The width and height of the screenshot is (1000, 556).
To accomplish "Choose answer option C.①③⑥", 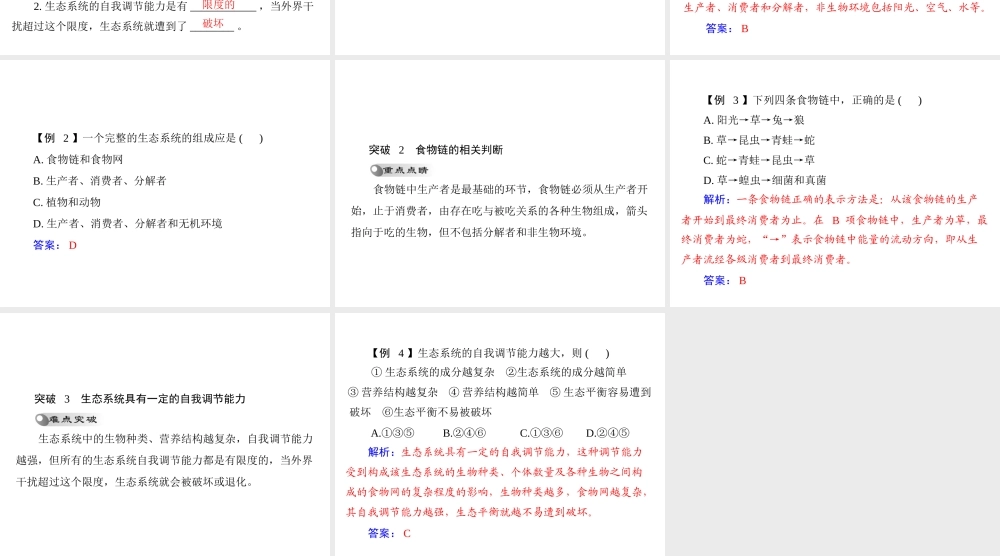I will 541,433.
